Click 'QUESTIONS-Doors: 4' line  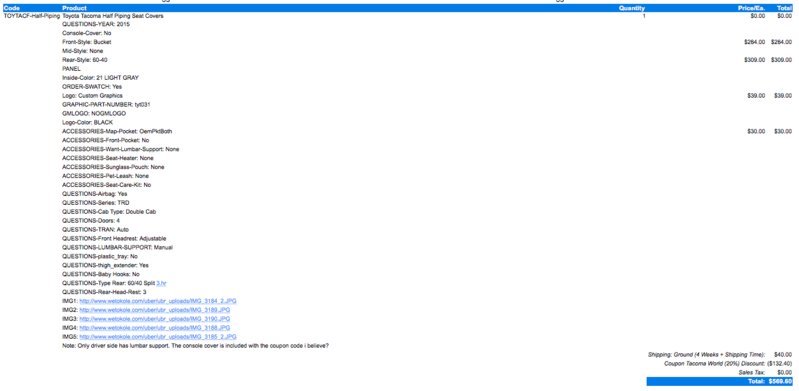pyautogui.click(x=91, y=221)
